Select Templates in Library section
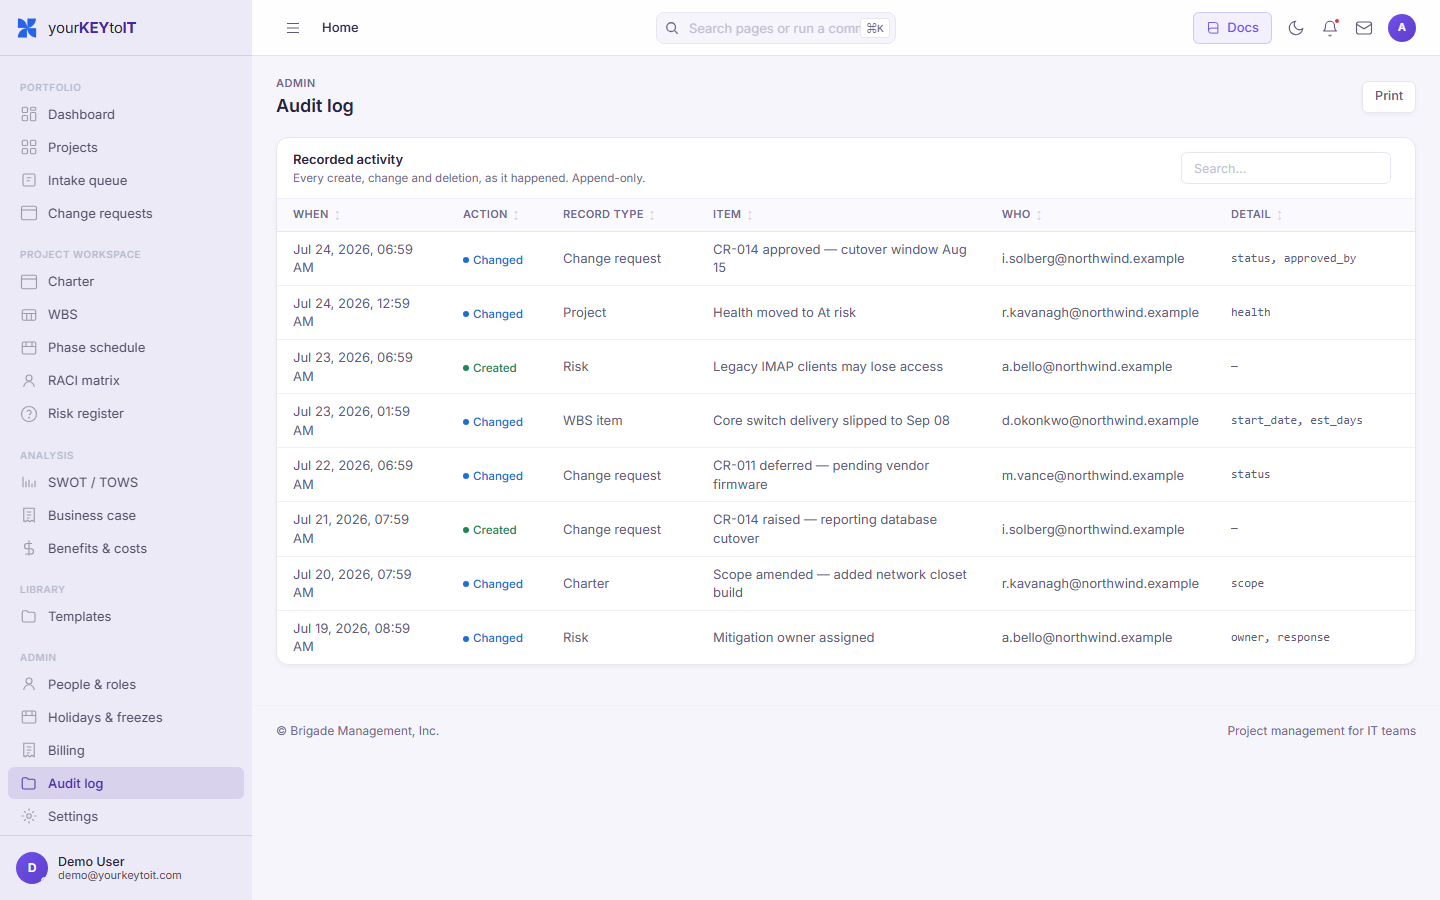1440x900 pixels. tap(126, 616)
